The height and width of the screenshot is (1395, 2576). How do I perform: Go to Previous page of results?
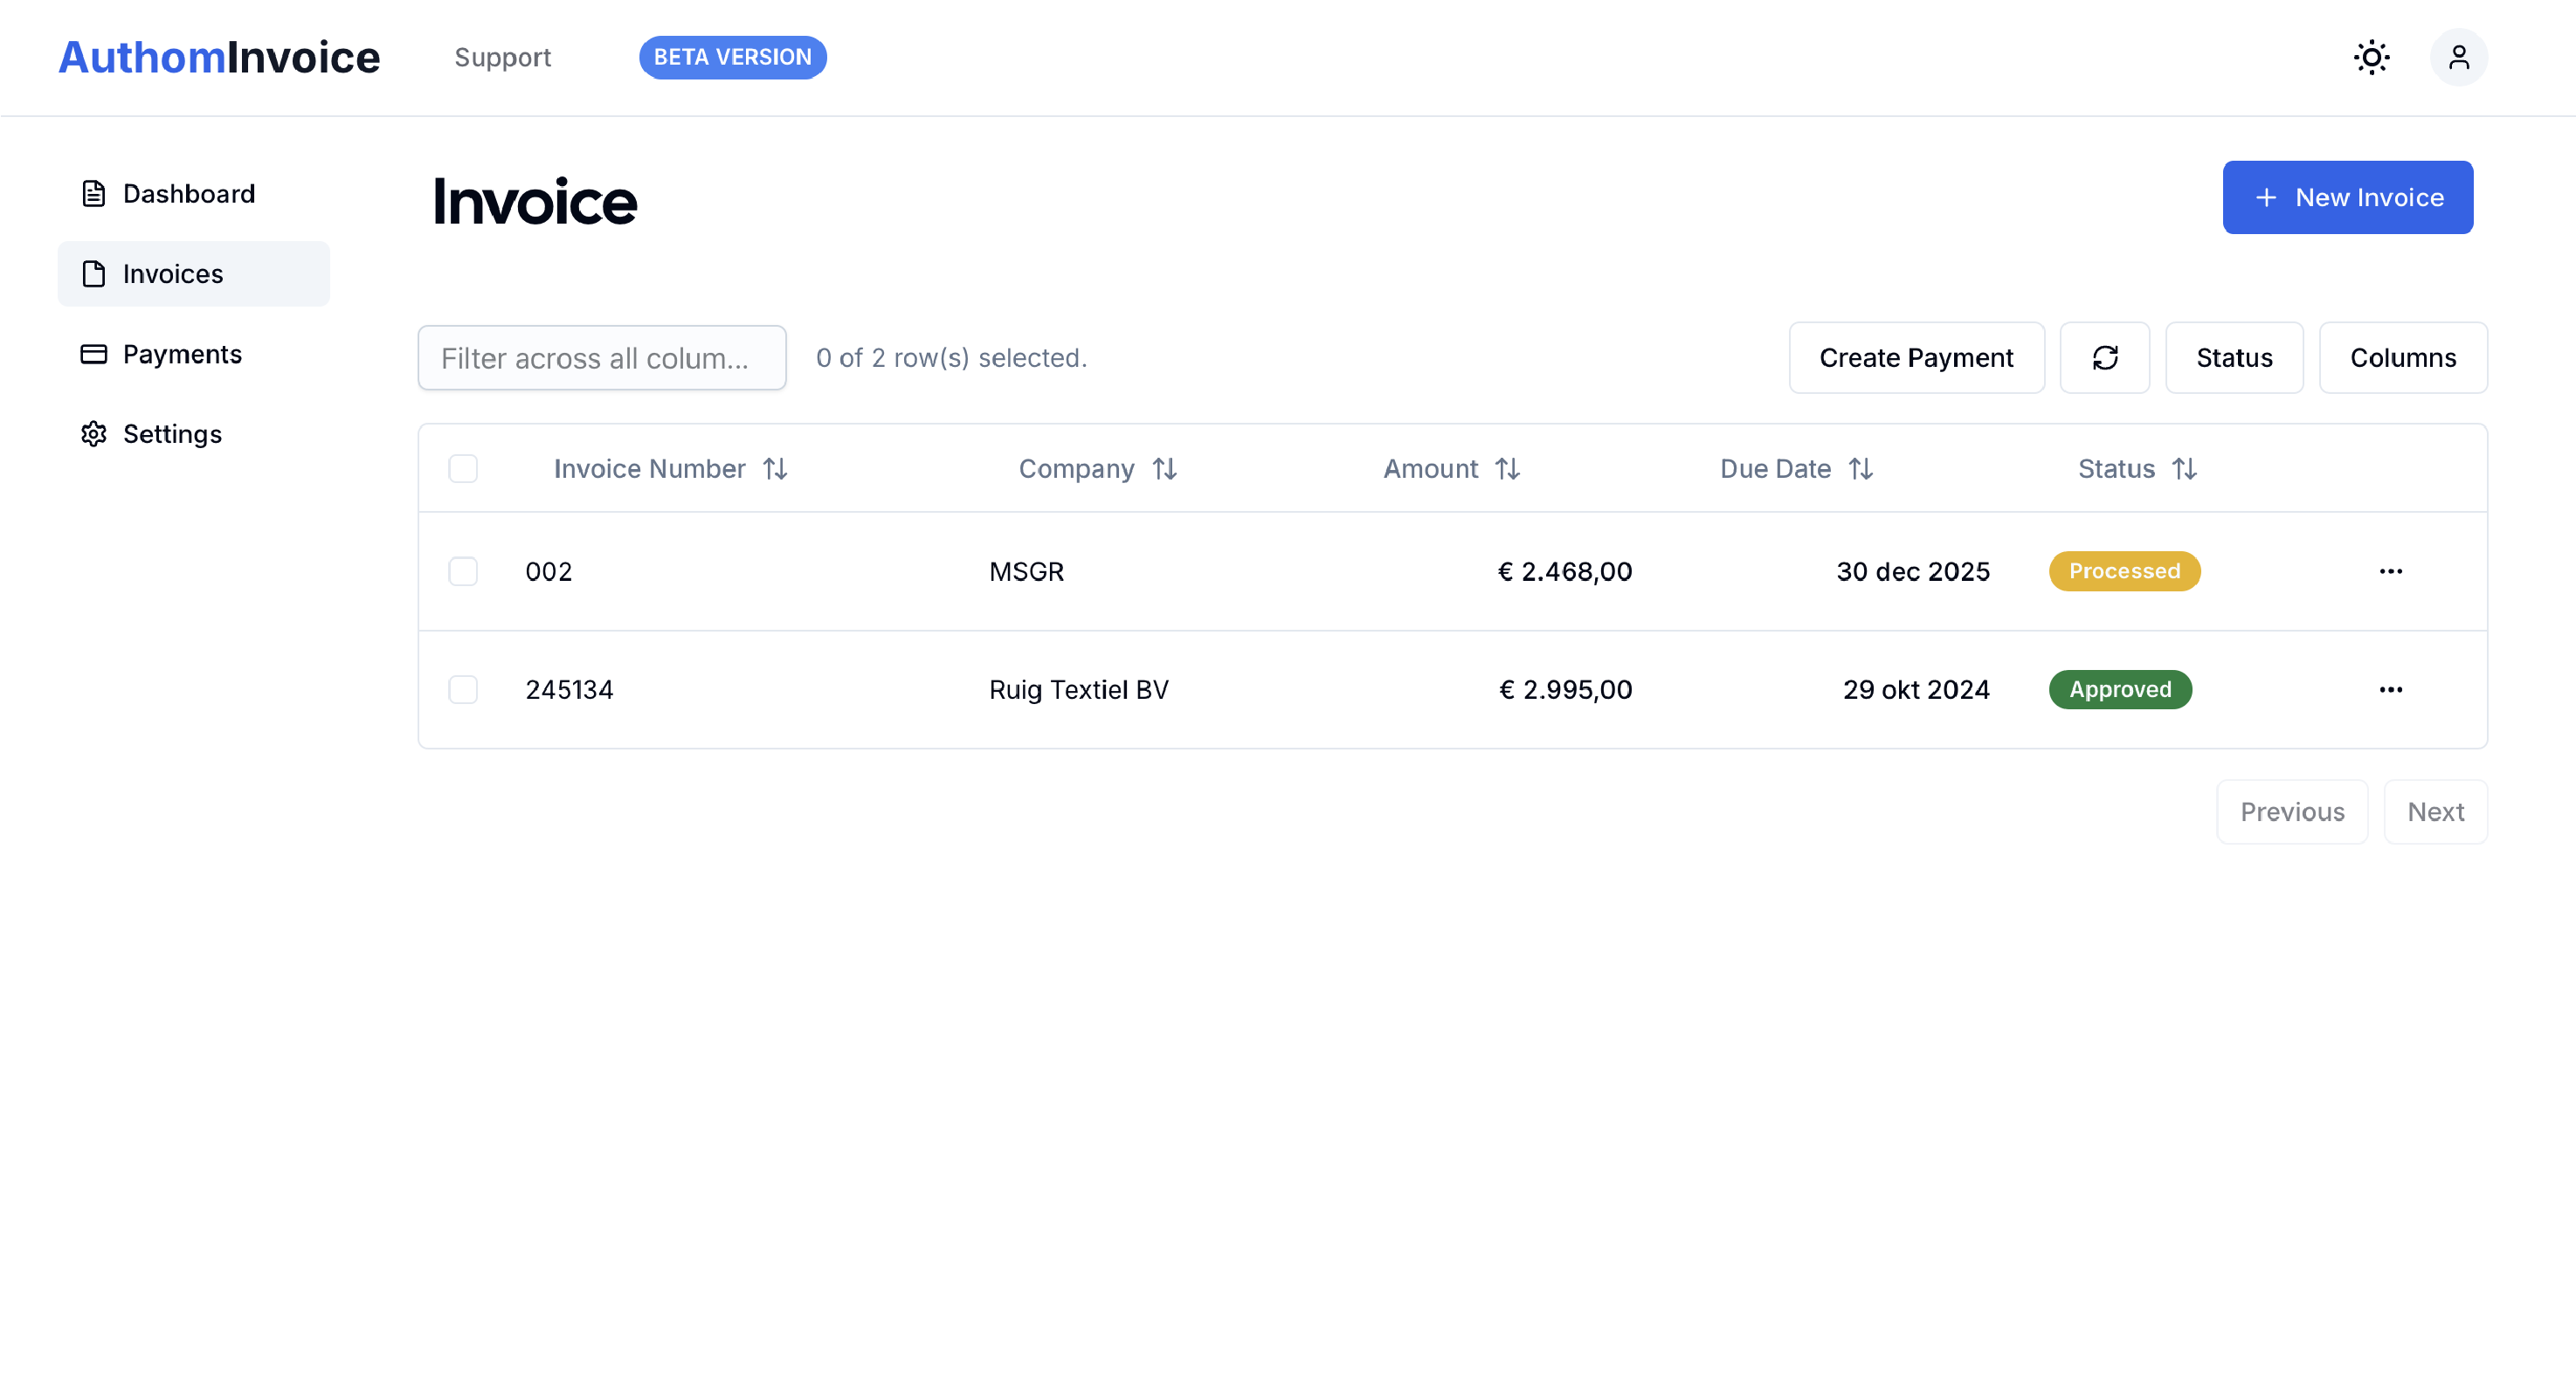(x=2291, y=812)
